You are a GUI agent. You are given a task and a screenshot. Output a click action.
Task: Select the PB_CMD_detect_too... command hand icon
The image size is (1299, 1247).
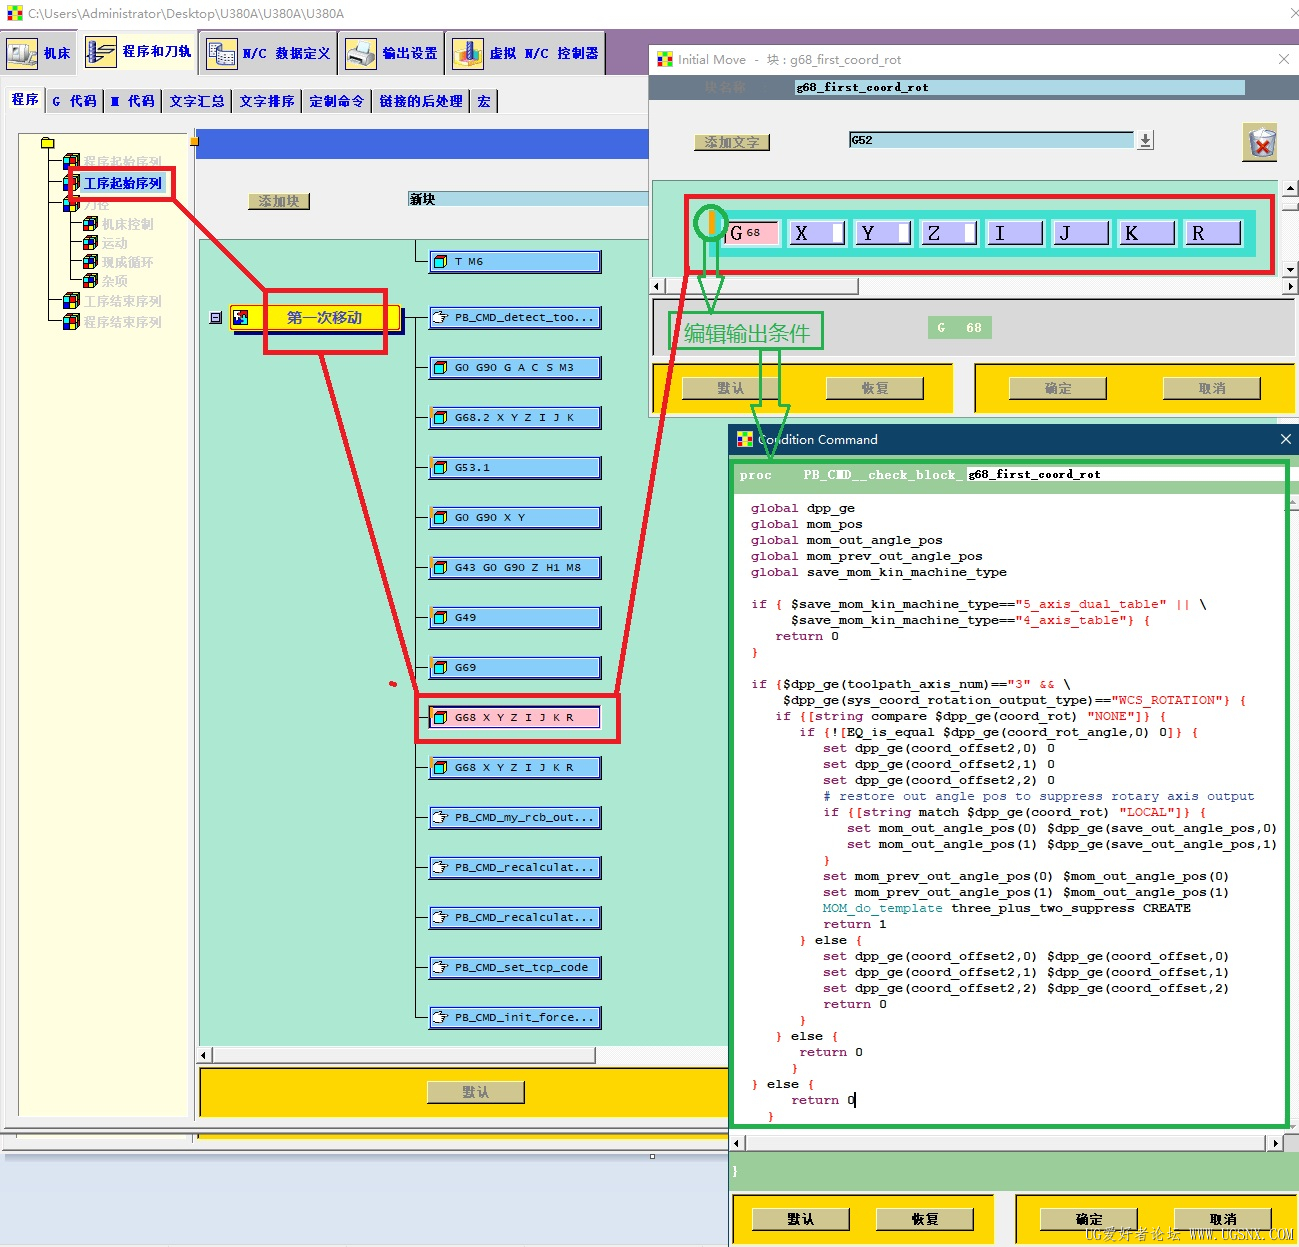point(440,318)
